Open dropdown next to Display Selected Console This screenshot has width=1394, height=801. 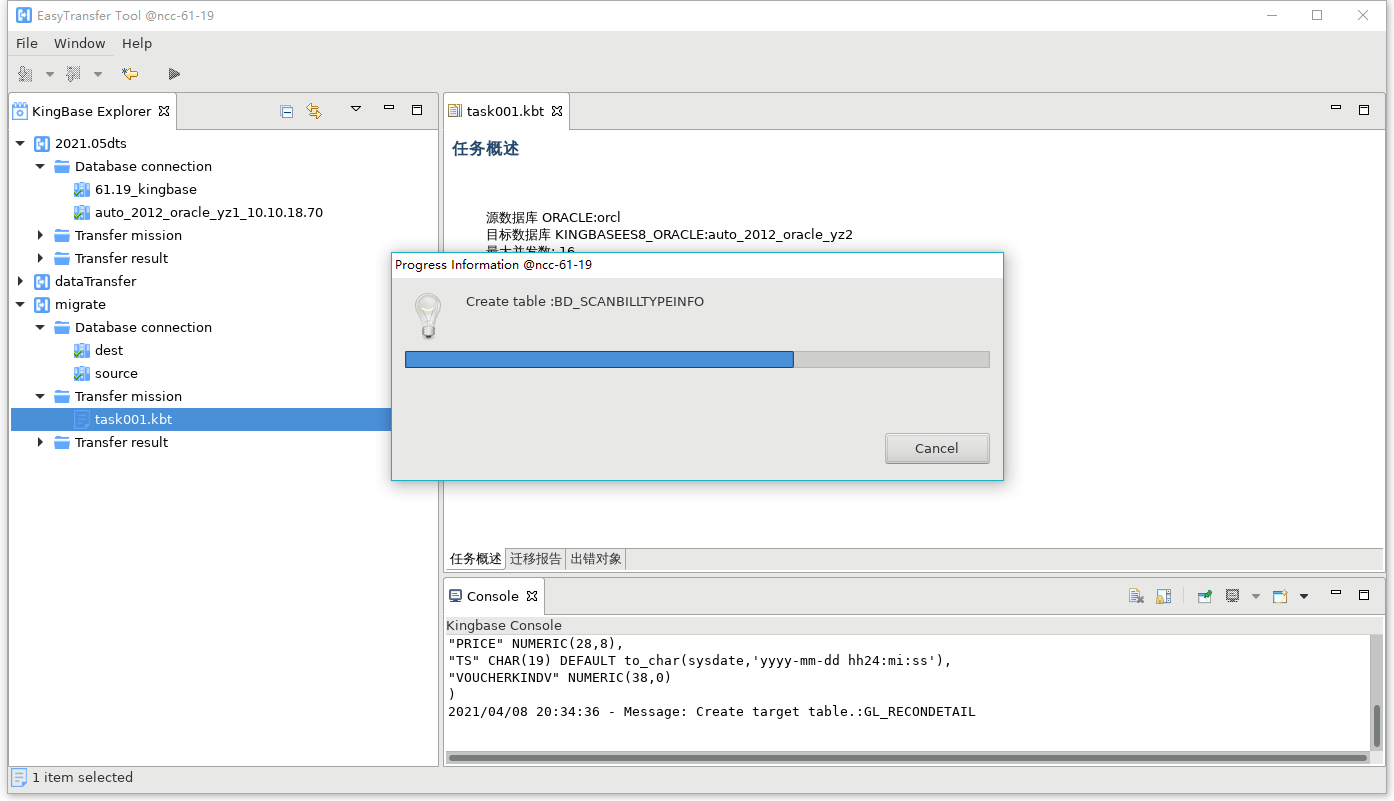[x=1256, y=597]
